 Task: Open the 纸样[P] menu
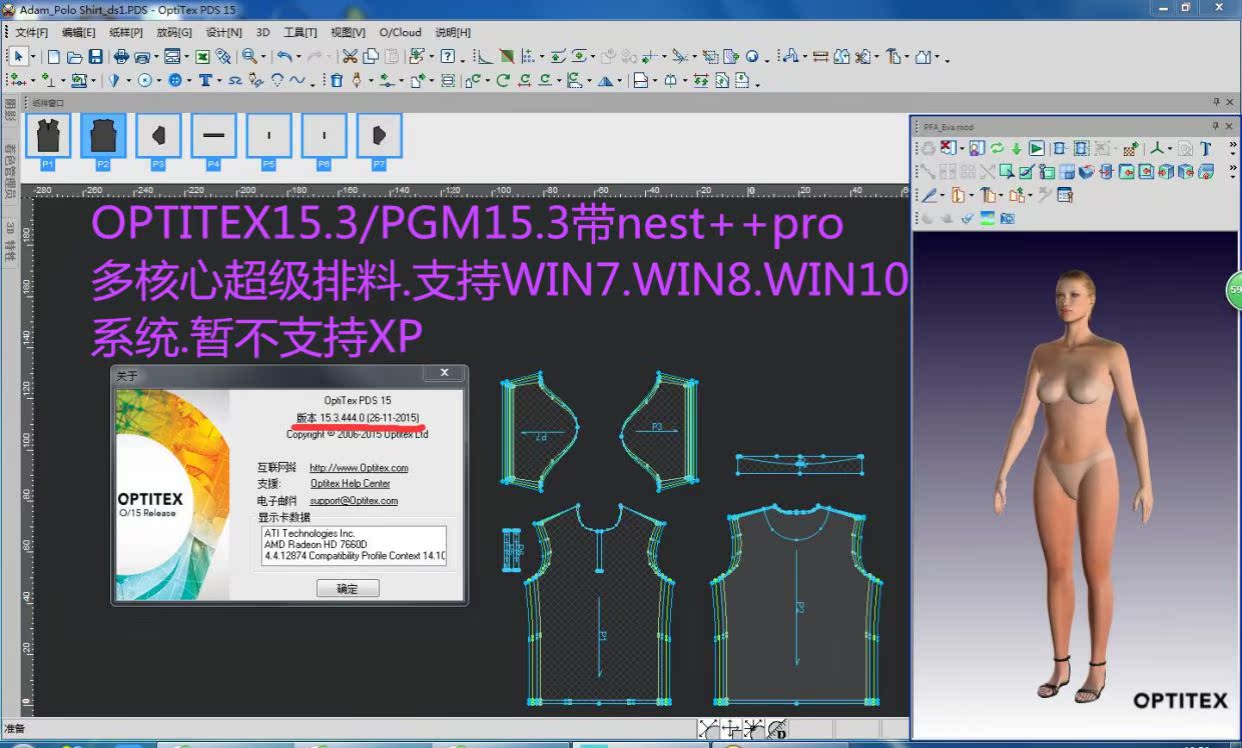(x=126, y=32)
